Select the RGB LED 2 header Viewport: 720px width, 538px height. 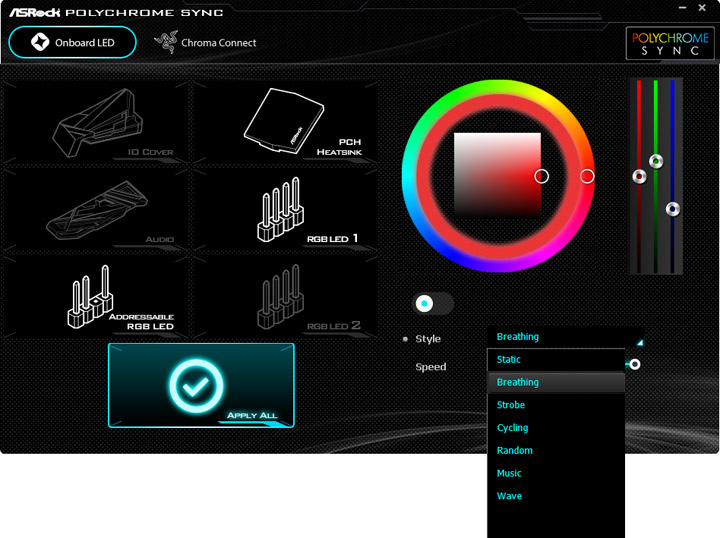(x=286, y=297)
